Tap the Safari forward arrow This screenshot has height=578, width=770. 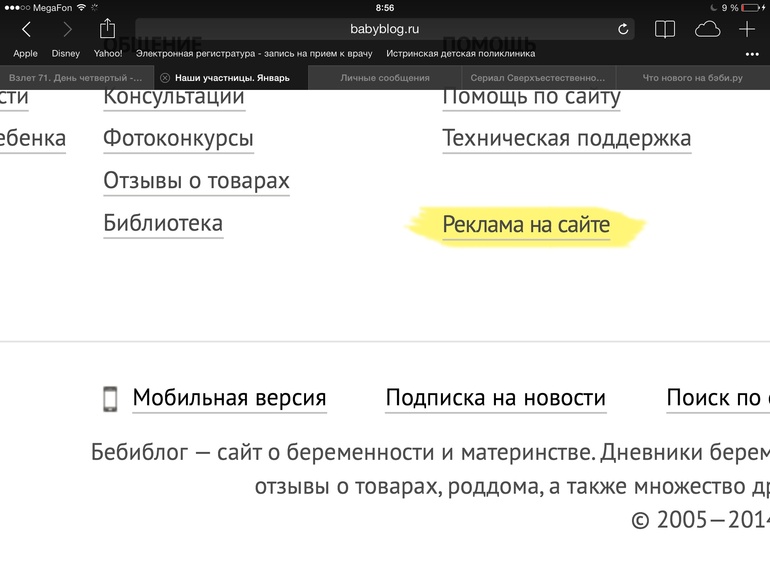pos(67,29)
